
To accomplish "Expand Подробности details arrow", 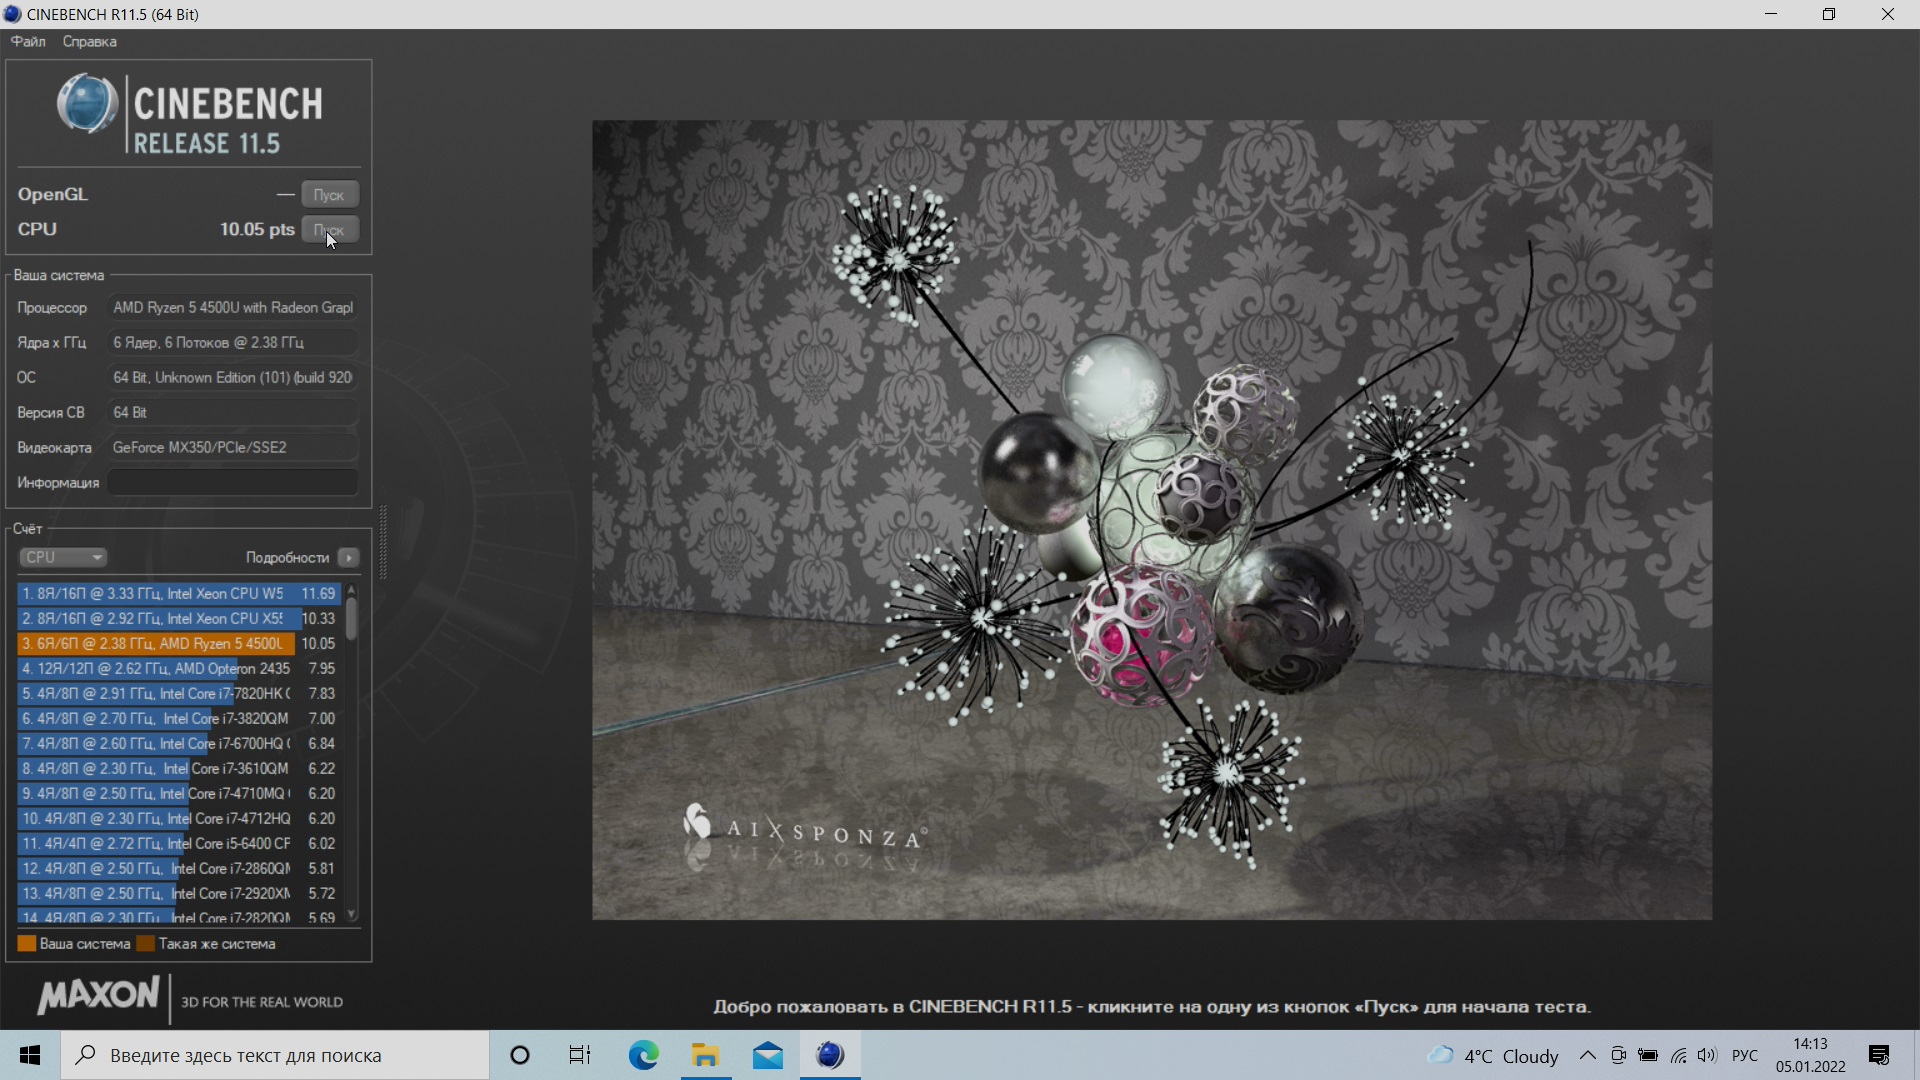I will 349,557.
